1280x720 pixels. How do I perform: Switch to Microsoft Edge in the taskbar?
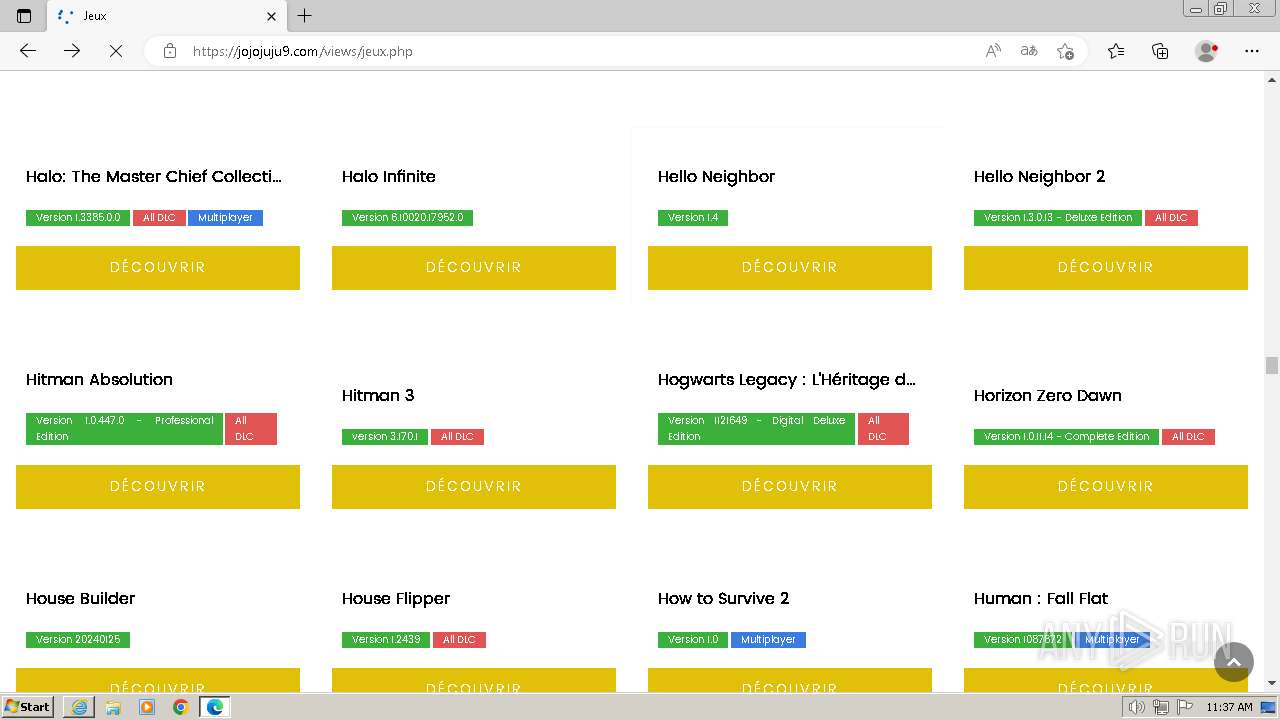tap(215, 707)
